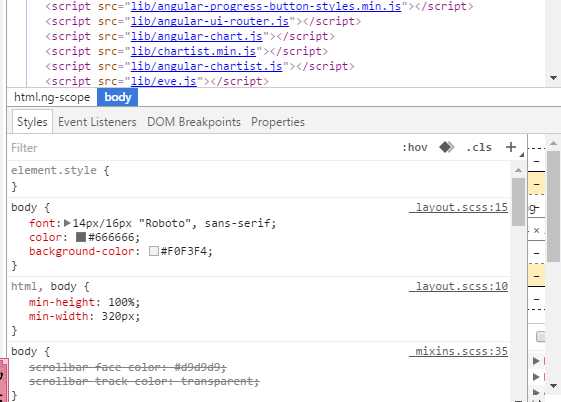Expand the font shorthand property triangle

(x=67, y=223)
